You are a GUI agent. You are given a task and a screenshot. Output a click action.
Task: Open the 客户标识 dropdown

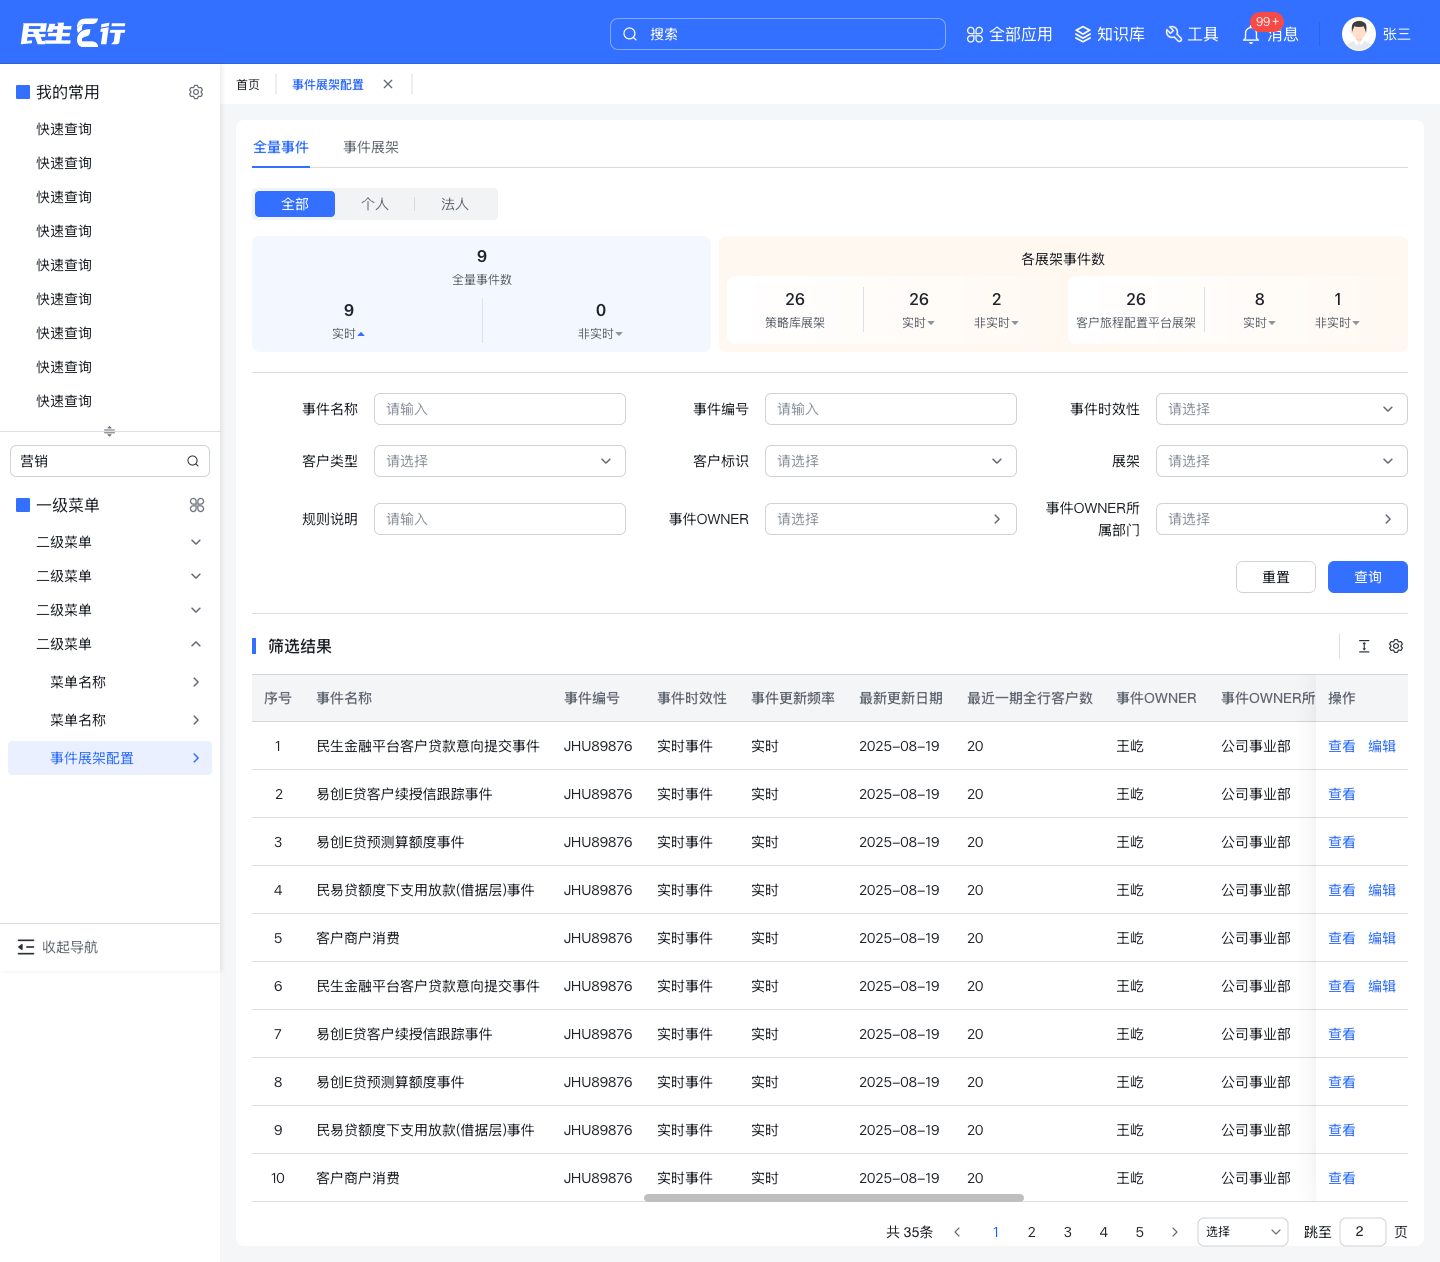(x=891, y=461)
